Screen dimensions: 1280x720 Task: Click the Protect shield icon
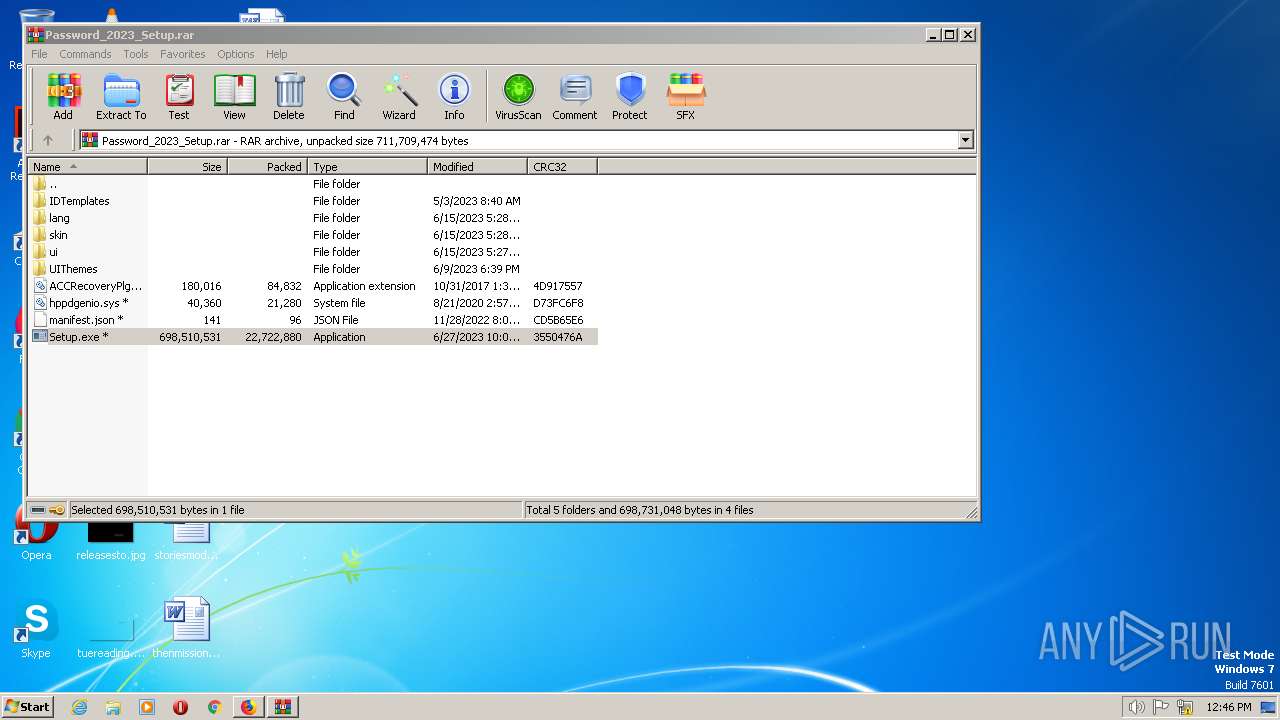pos(630,97)
